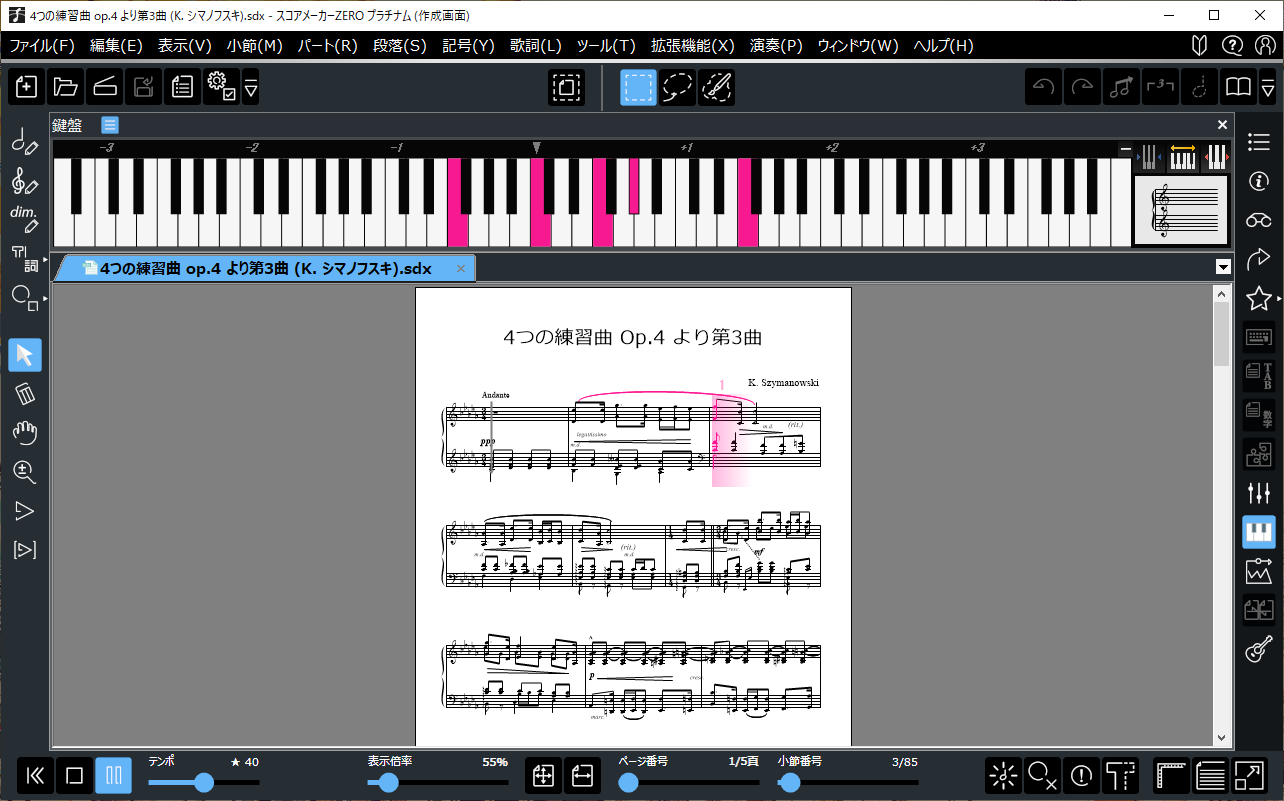Click the page frame selection icon
The image size is (1284, 801).
tap(567, 88)
